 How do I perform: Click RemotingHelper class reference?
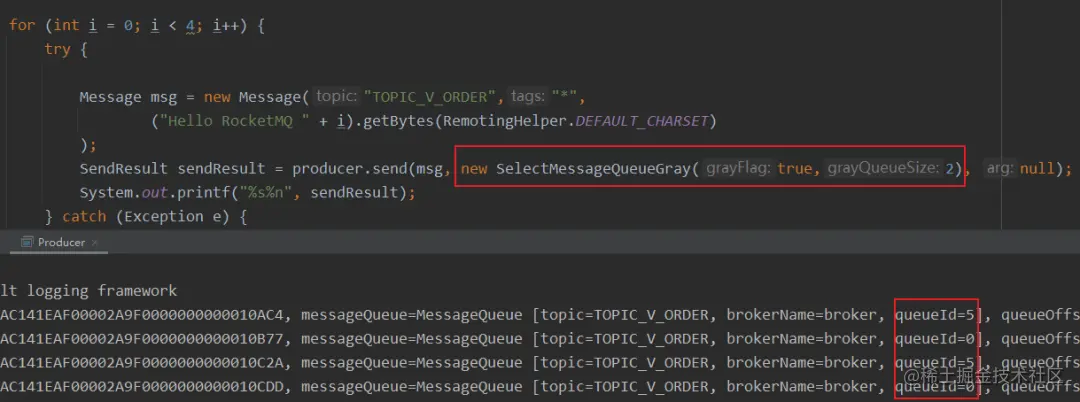(506, 122)
